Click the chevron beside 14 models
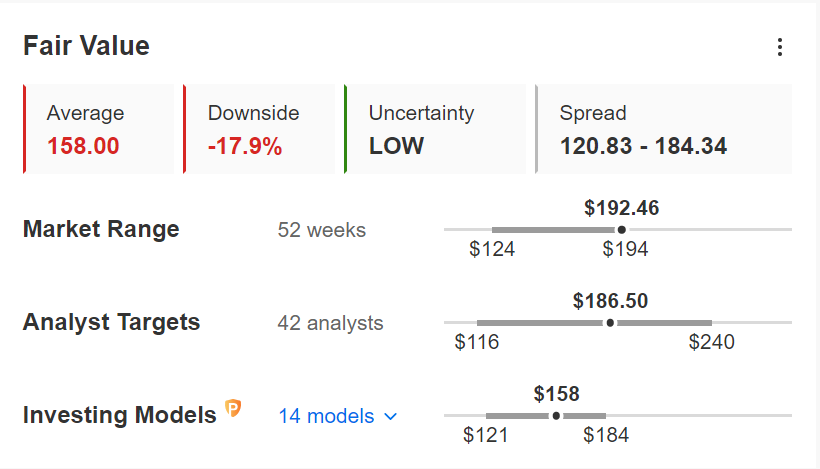This screenshot has height=469, width=820. [391, 417]
